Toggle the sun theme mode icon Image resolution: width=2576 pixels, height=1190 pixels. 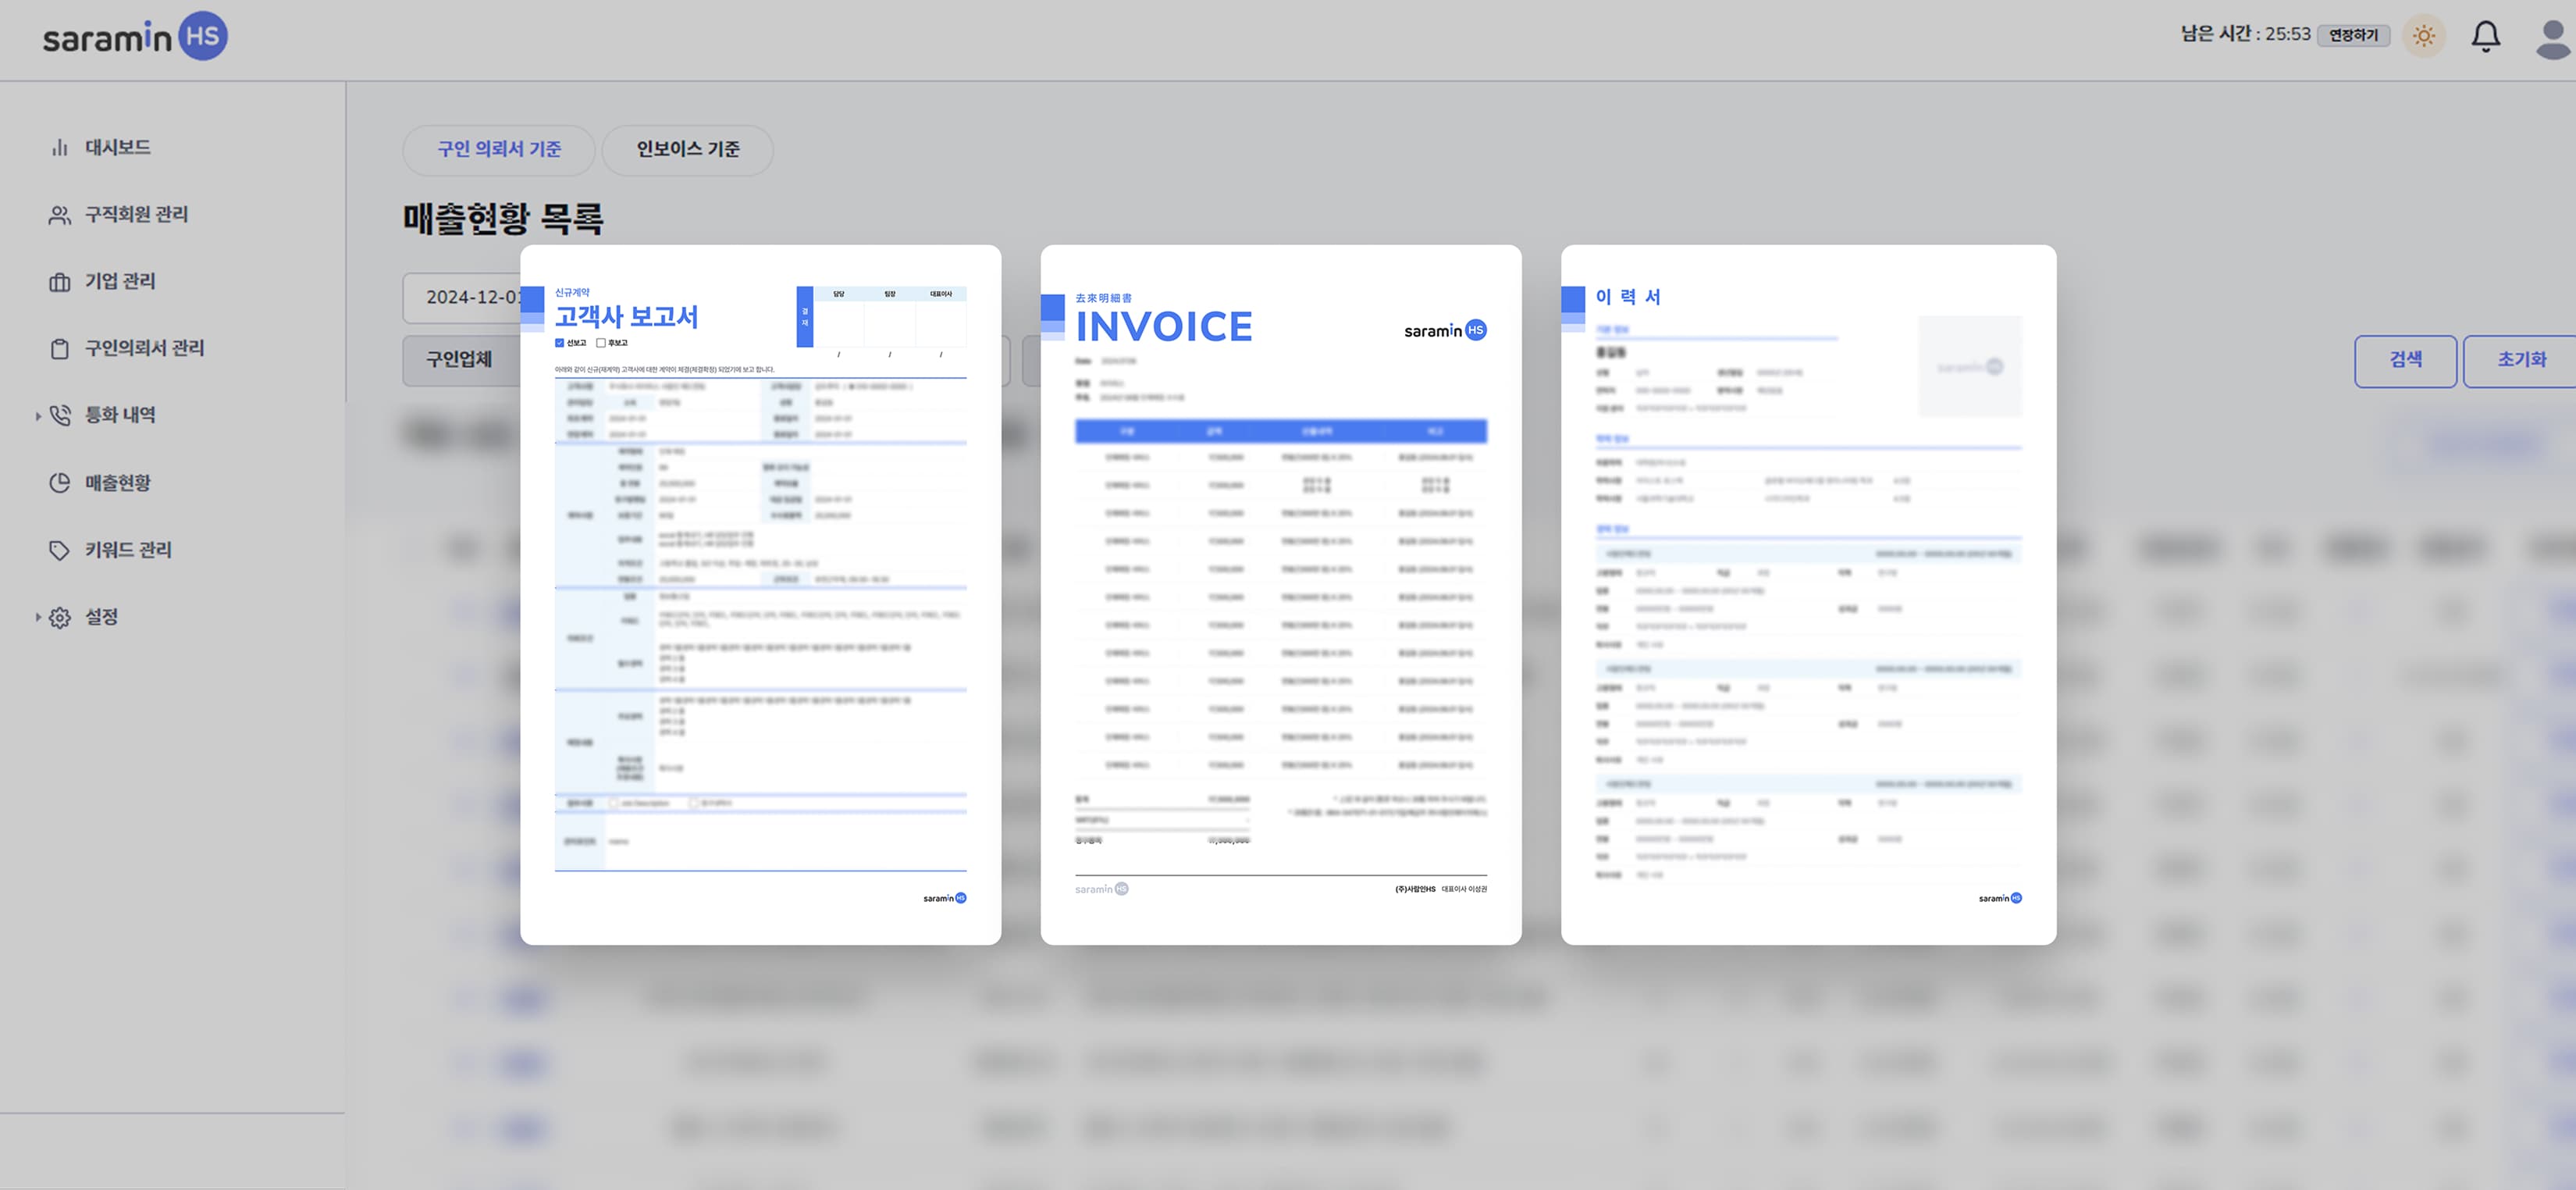(x=2424, y=36)
